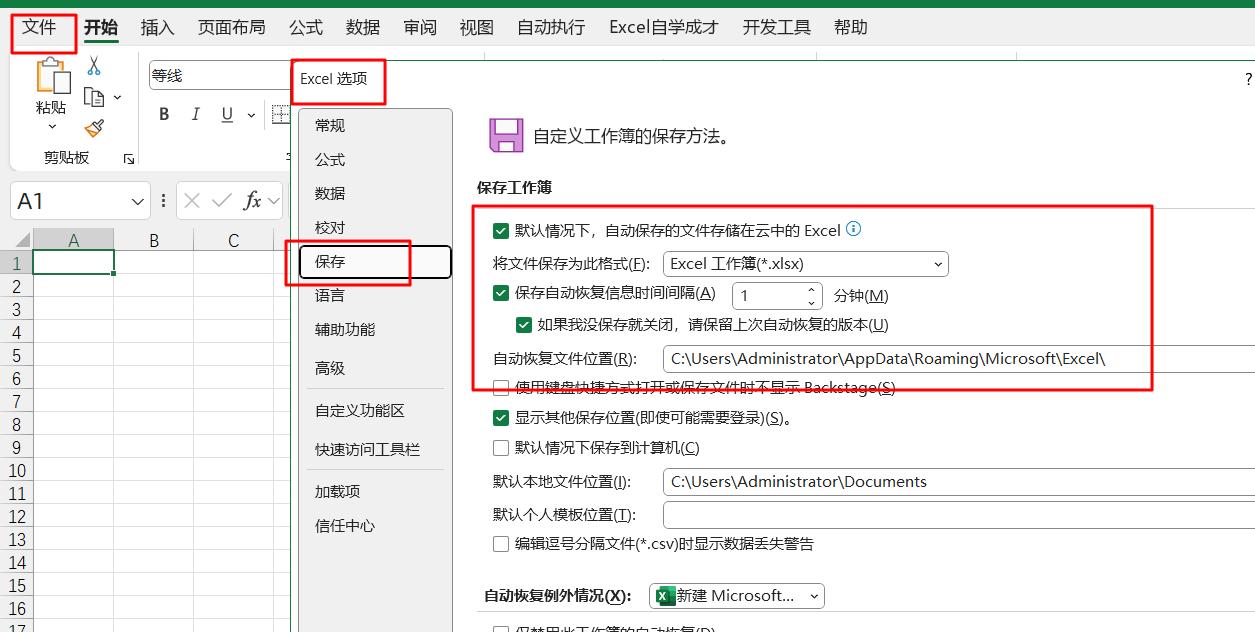This screenshot has height=632, width=1255.
Task: Increase autorecover minutes with up arrow
Action: tap(812, 290)
